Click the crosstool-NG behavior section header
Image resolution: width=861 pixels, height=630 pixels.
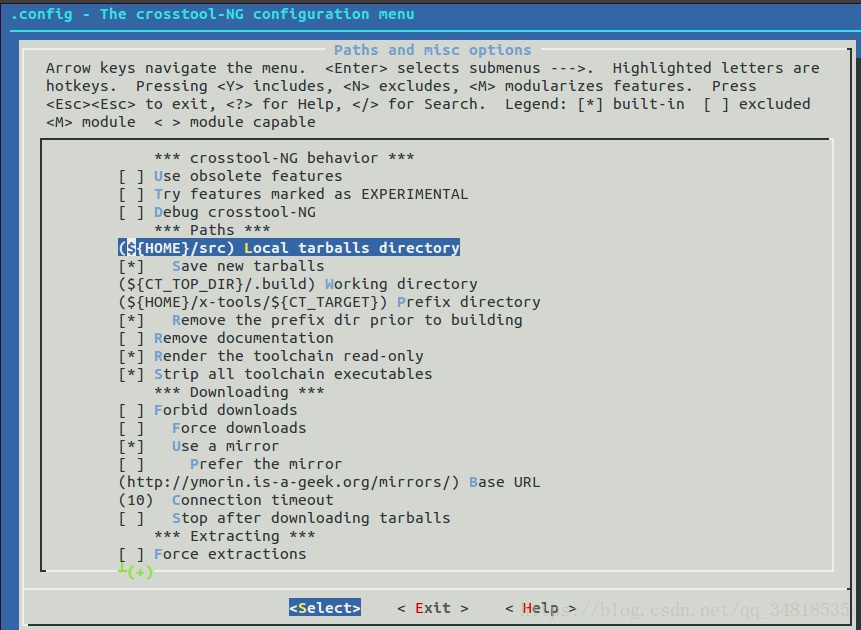284,158
